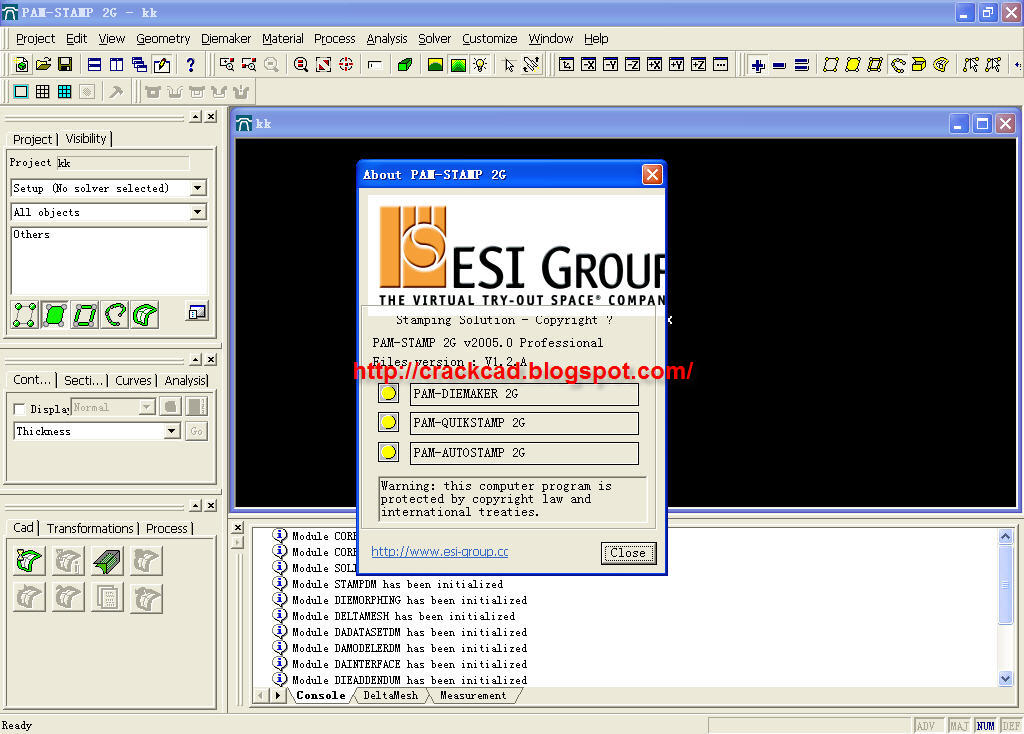
Task: Select the Curves tab
Action: [133, 380]
